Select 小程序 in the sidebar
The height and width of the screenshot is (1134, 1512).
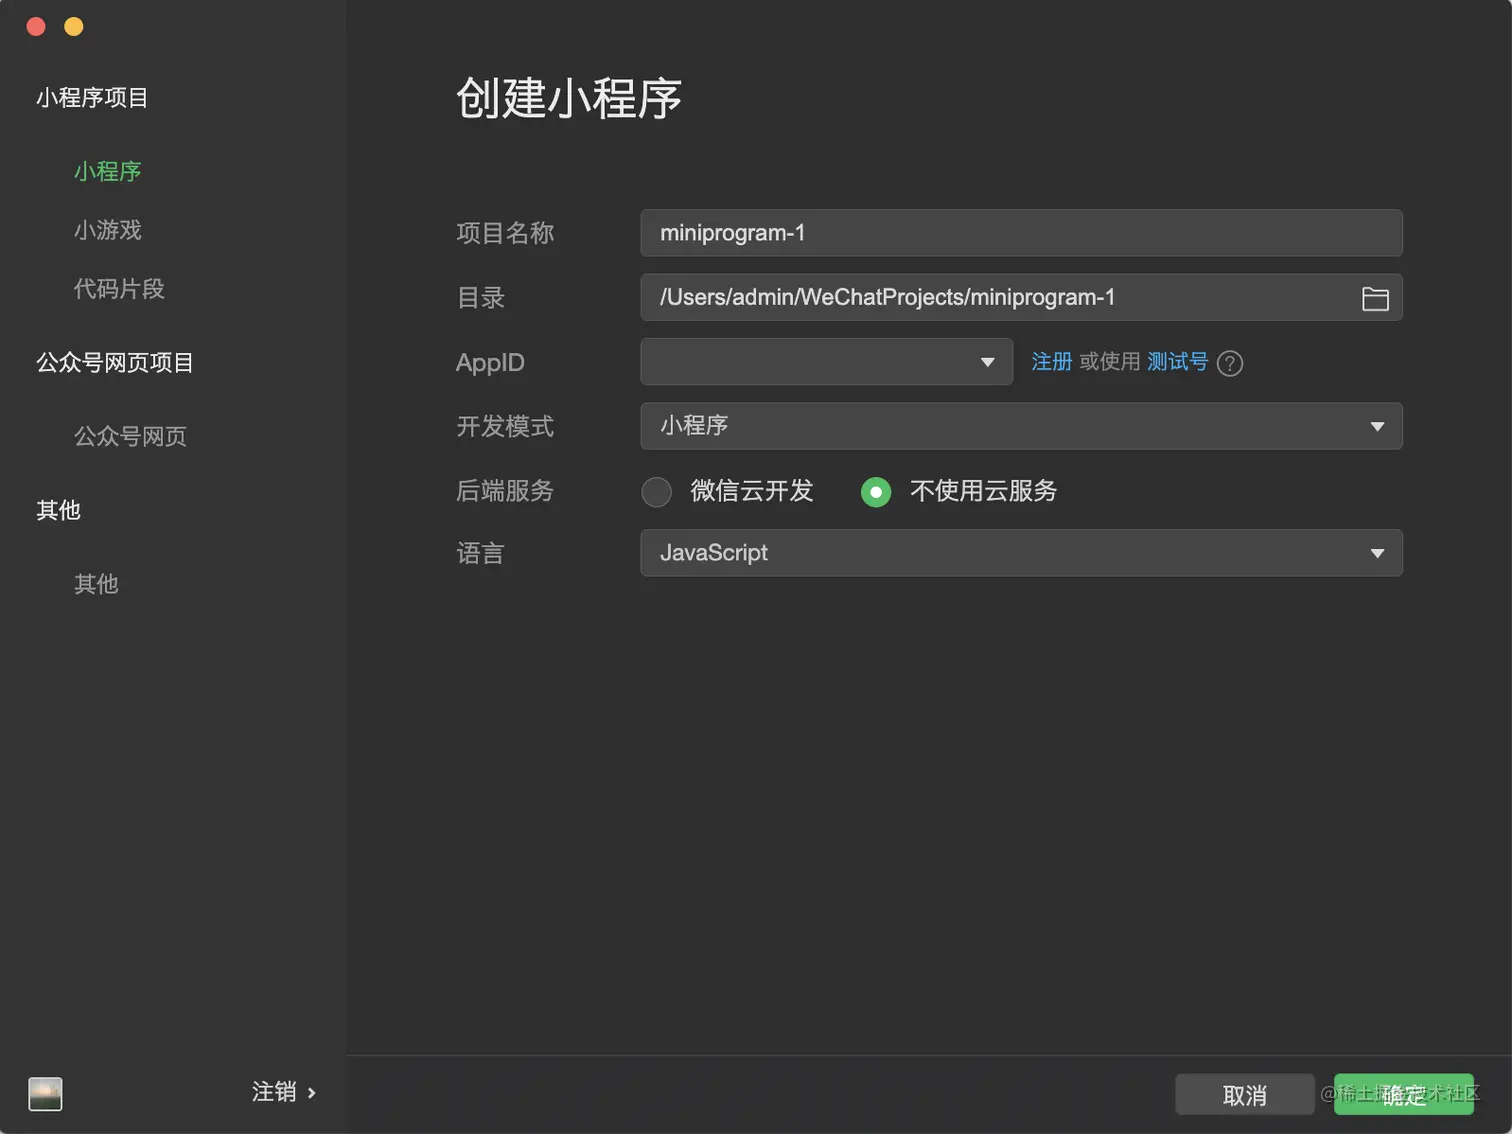(108, 171)
